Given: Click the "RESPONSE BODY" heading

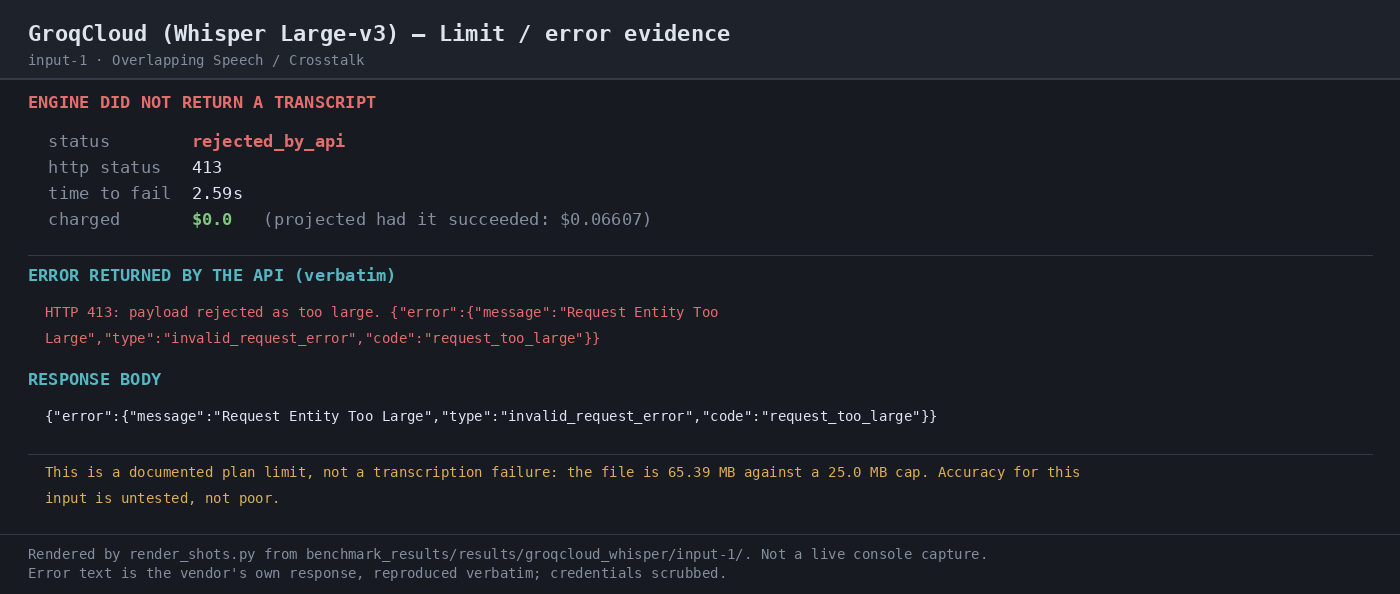Looking at the screenshot, I should pyautogui.click(x=95, y=380).
